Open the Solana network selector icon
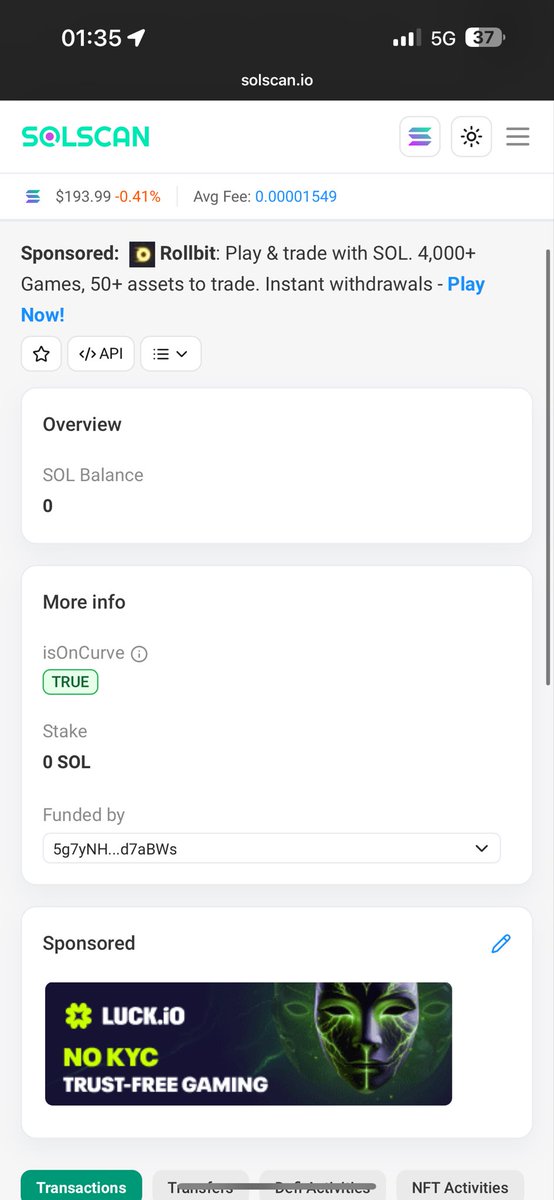The image size is (554, 1200). pos(420,136)
